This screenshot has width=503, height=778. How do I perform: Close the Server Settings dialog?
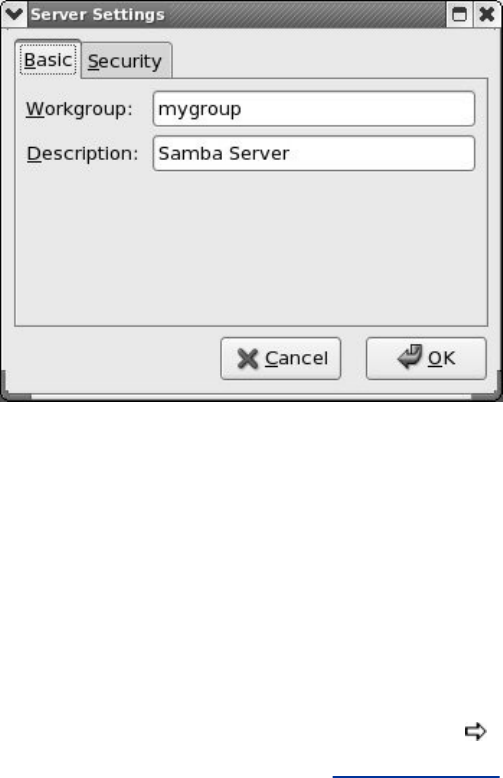point(487,14)
